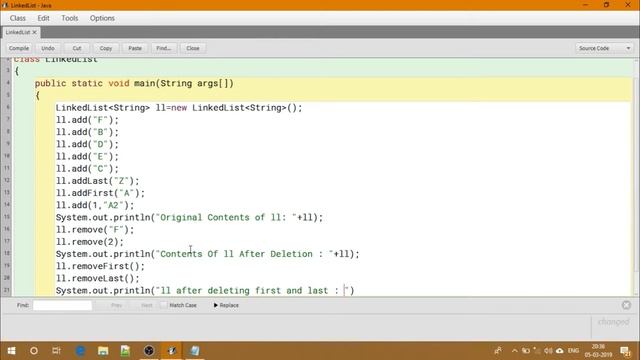Click the OneDrive cloud tray icon
The image size is (640, 360).
tap(560, 351)
